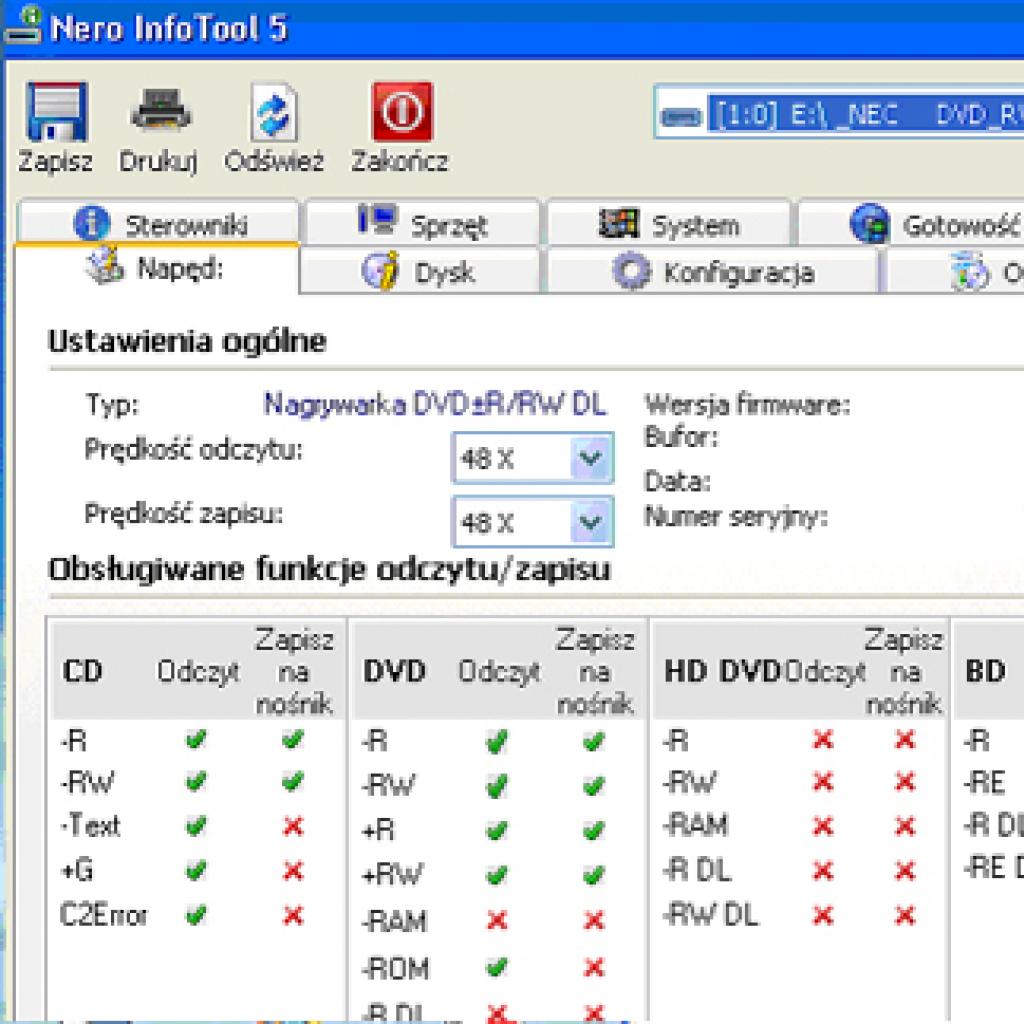Click the HD DVD -RAM write red cross
Viewport: 1024px width, 1024px height.
tap(905, 827)
